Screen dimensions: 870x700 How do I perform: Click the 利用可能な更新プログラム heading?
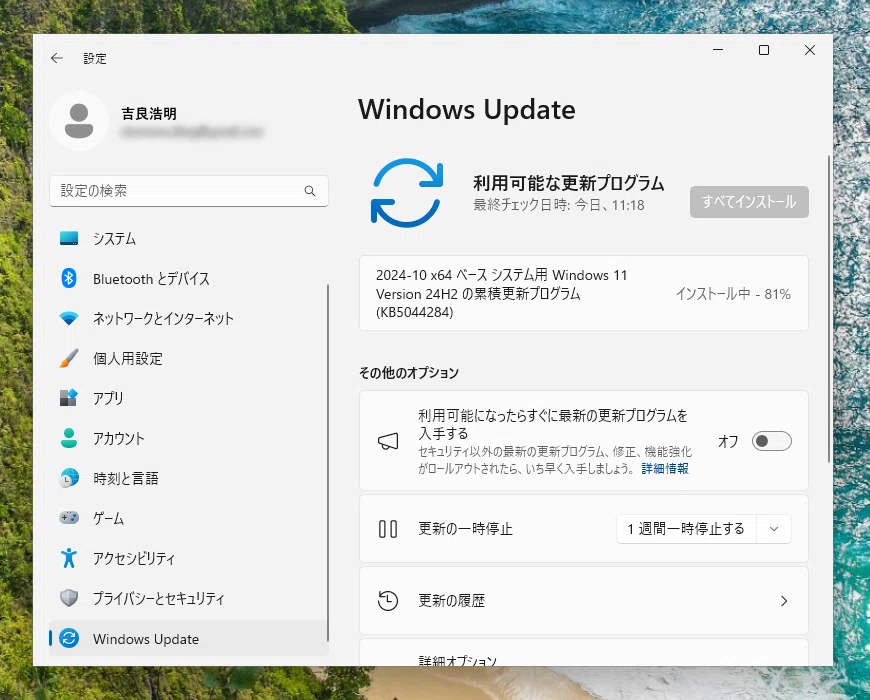[x=569, y=183]
